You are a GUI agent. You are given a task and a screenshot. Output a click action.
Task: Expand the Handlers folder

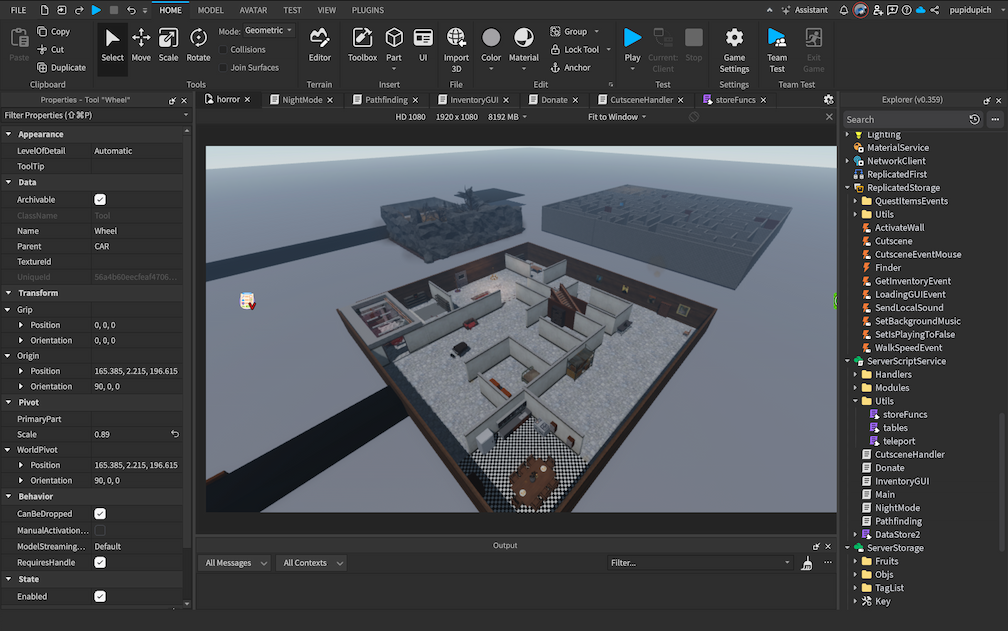pos(855,375)
